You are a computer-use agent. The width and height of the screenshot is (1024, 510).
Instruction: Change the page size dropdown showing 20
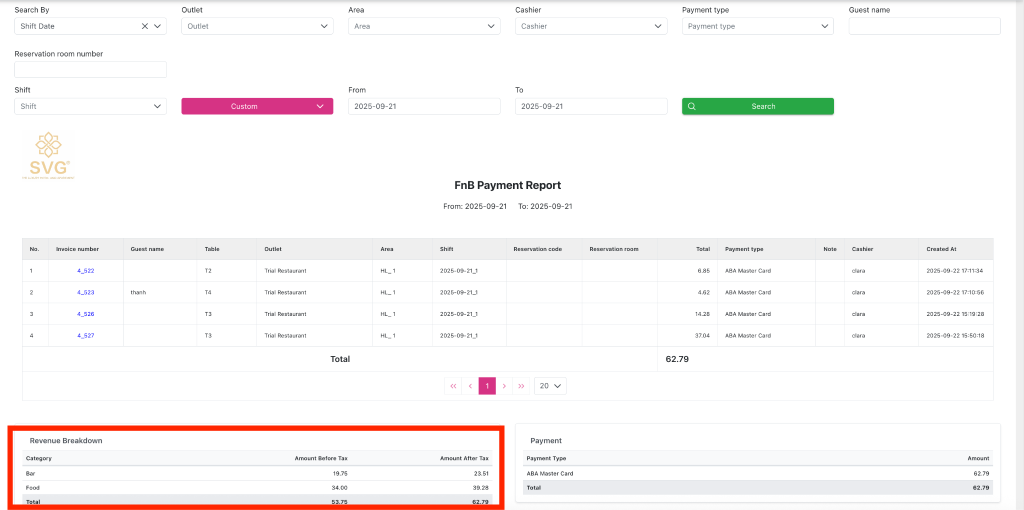(x=550, y=385)
